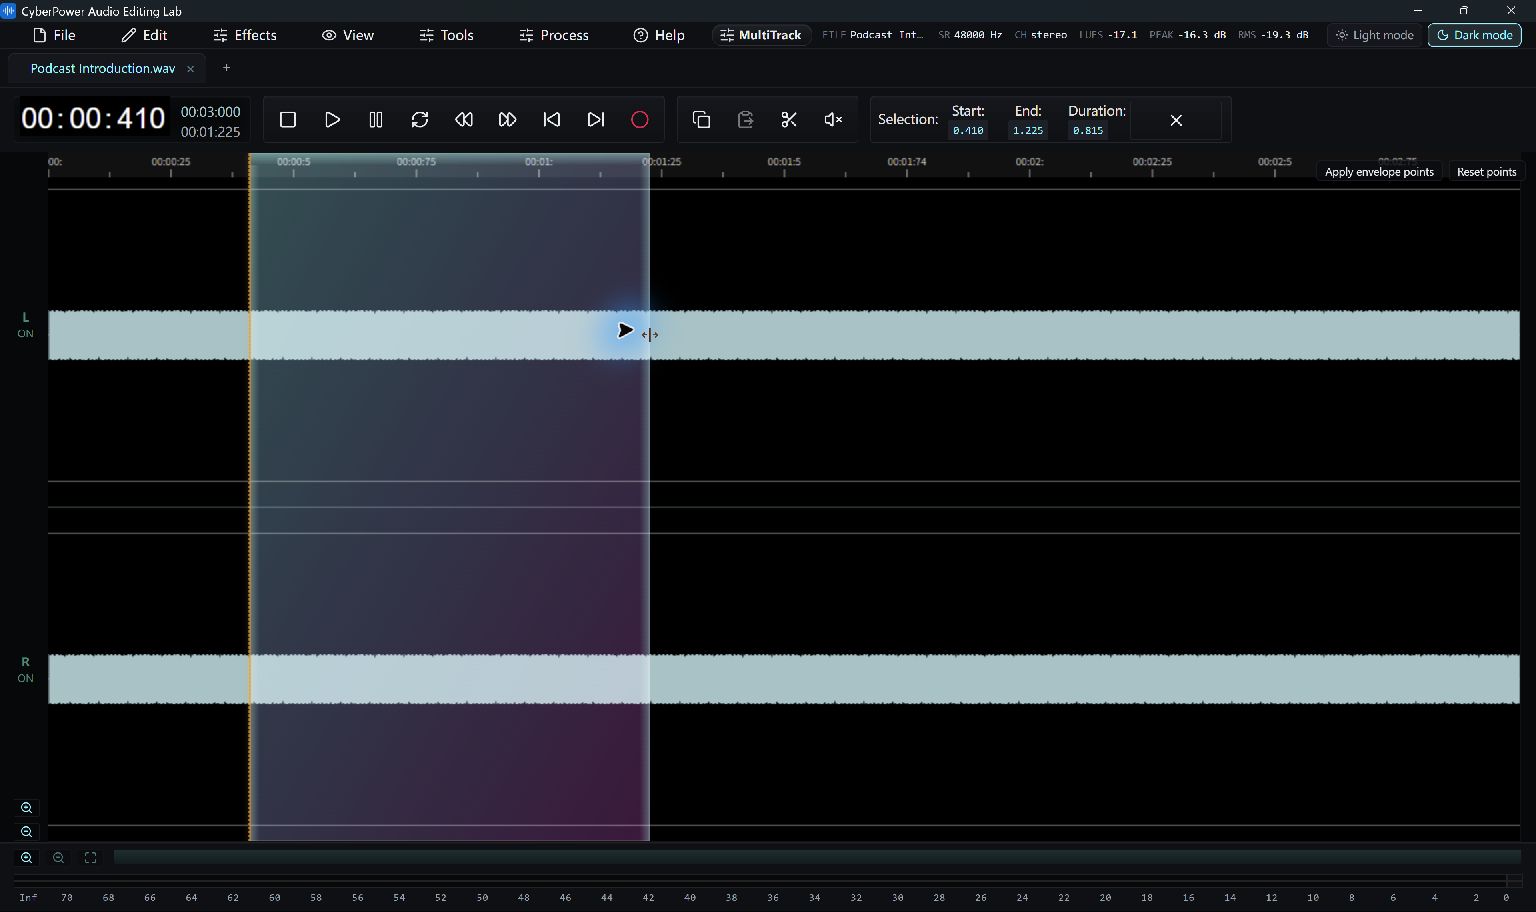
Task: Open the Effects menu
Action: 245,35
